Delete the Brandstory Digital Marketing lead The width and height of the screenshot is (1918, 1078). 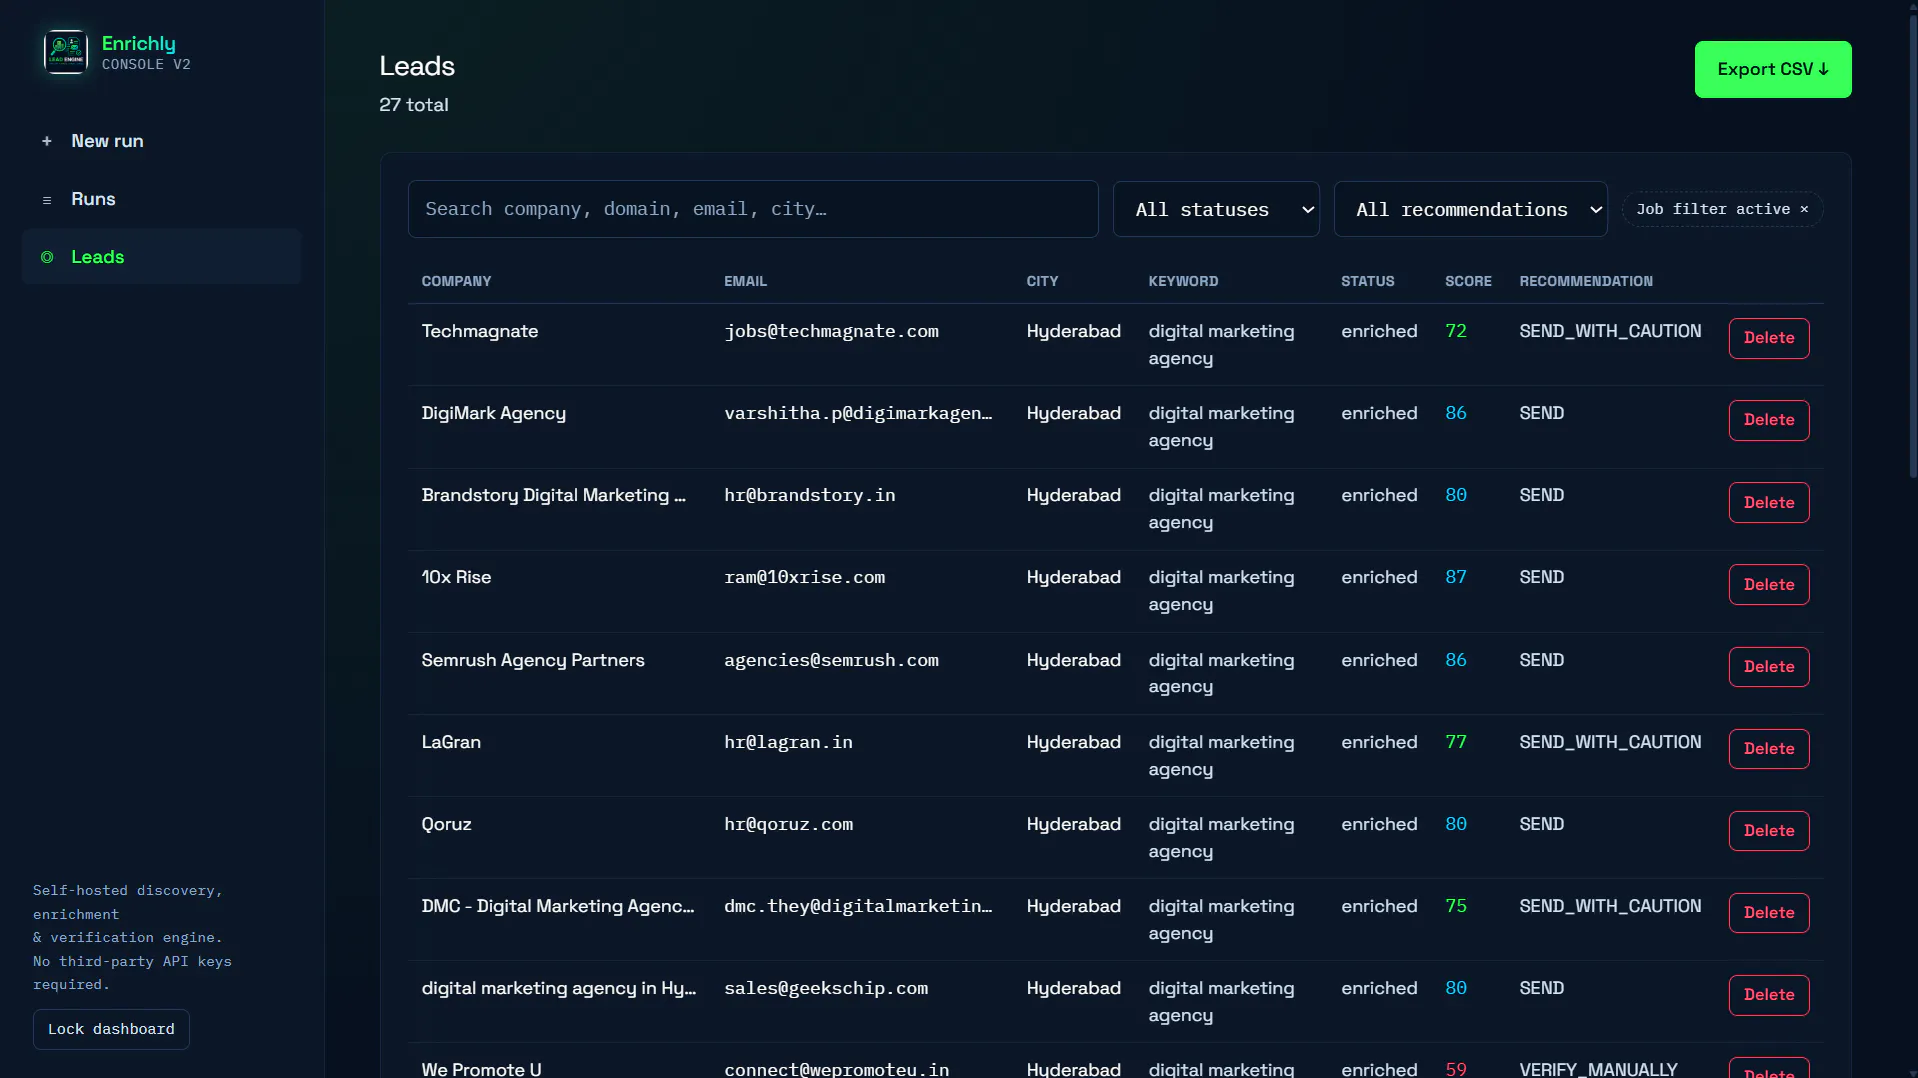pos(1768,502)
